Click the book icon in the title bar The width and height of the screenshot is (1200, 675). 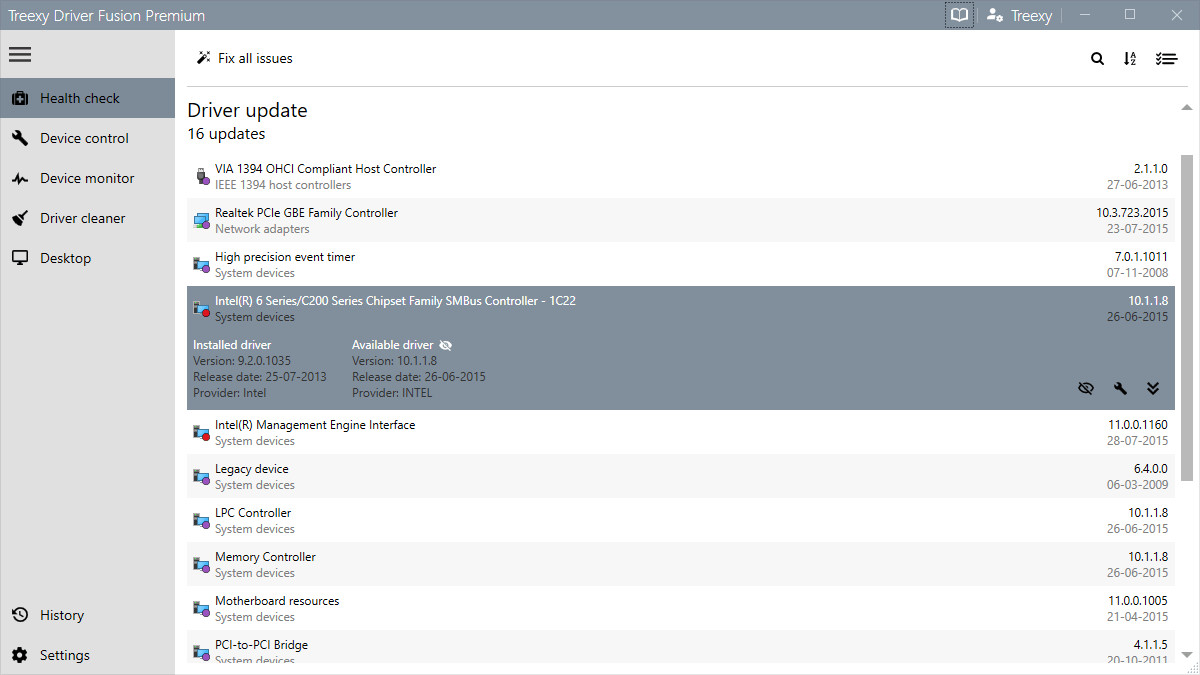coord(959,15)
